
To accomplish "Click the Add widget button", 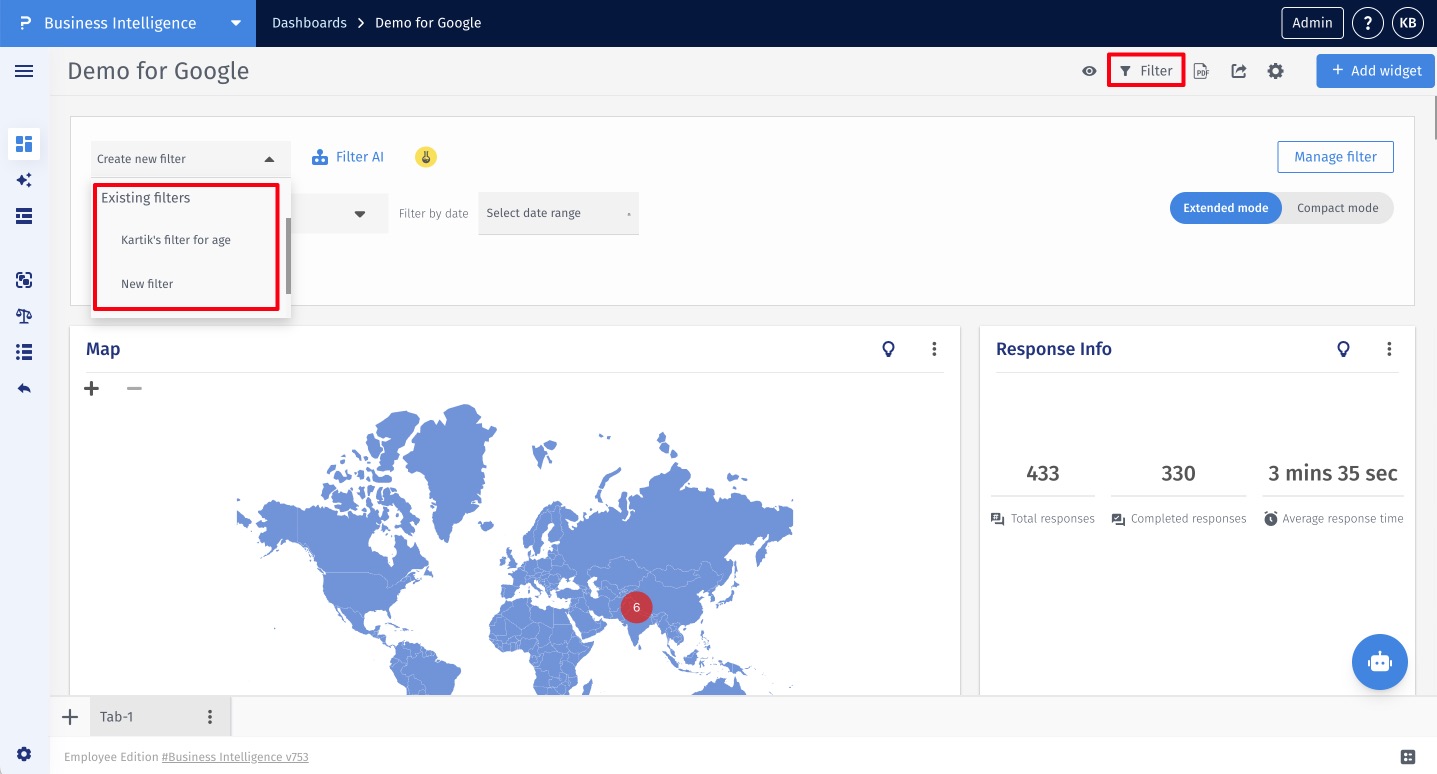I will pos(1375,71).
